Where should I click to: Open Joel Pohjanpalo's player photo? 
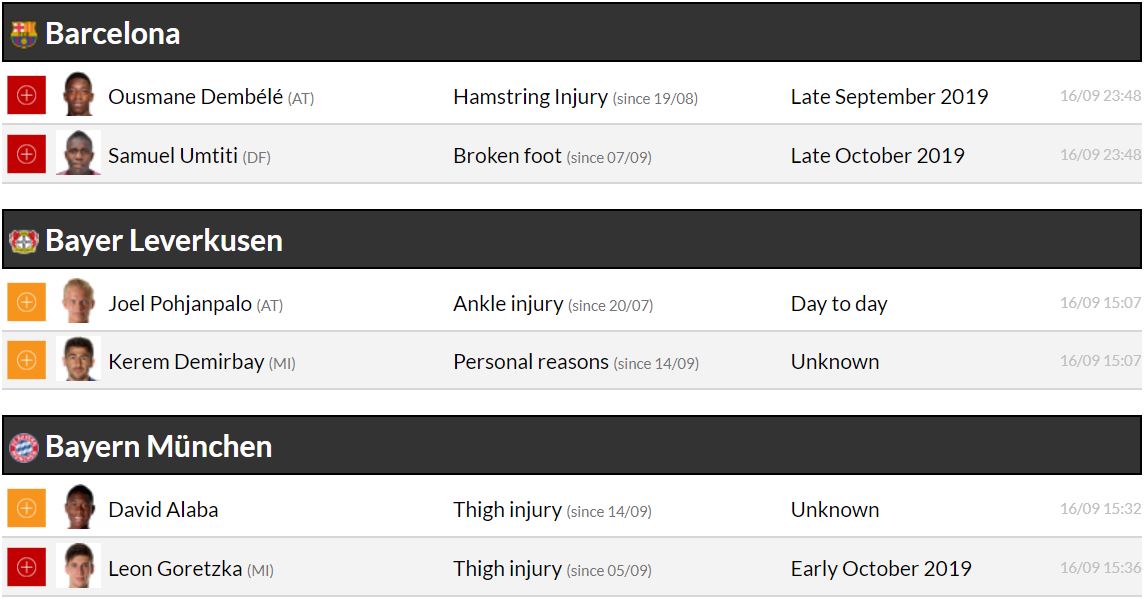tap(78, 303)
